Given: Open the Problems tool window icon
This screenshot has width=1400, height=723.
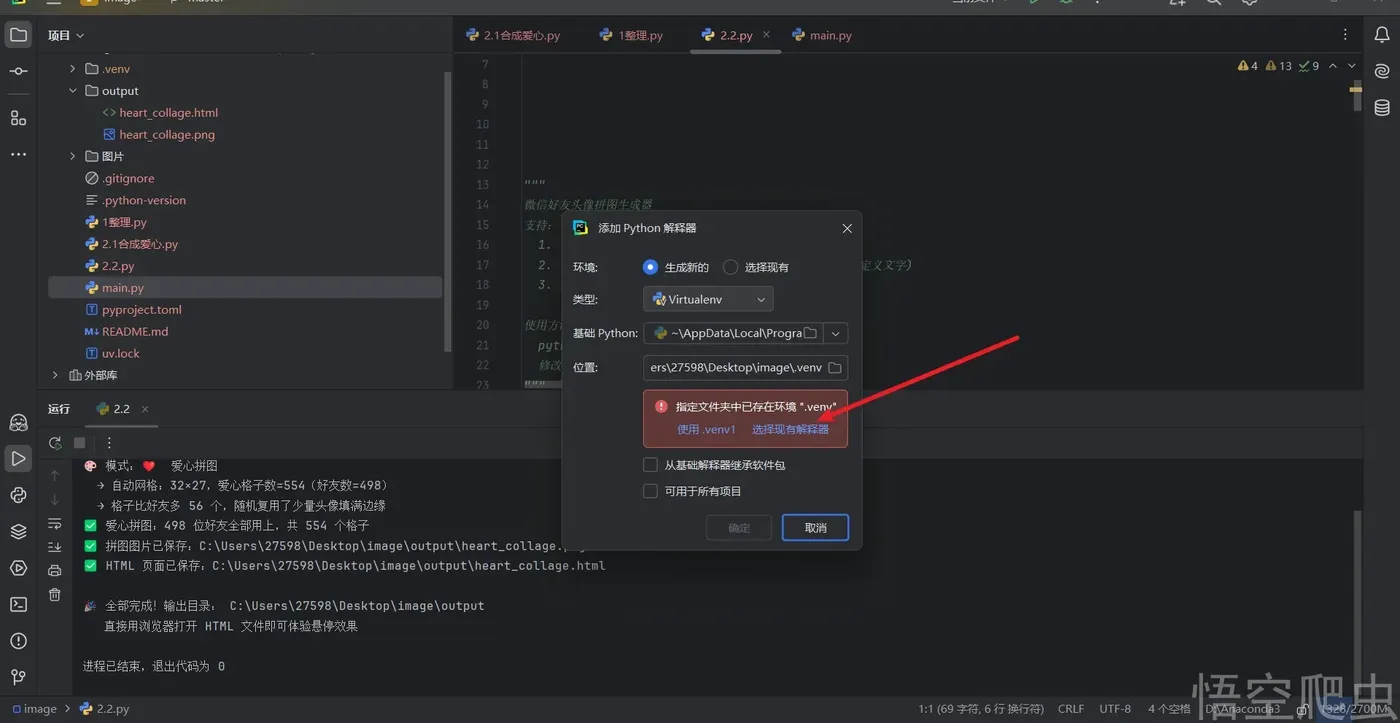Looking at the screenshot, I should [18, 641].
